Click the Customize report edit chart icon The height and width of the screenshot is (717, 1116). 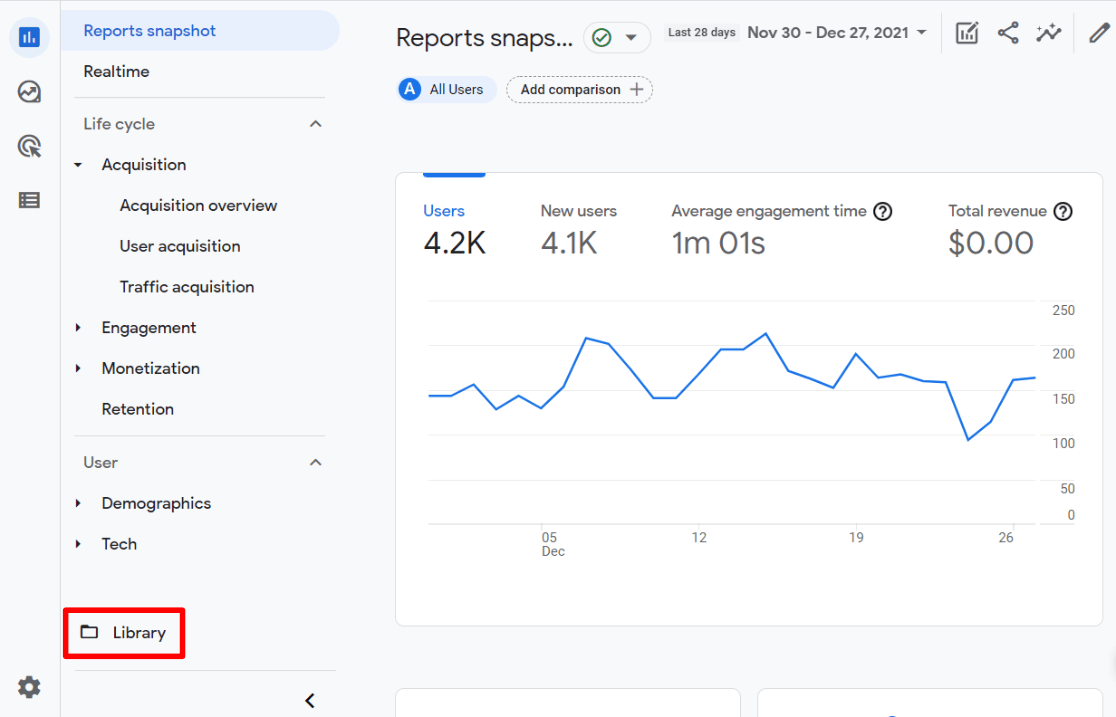966,33
